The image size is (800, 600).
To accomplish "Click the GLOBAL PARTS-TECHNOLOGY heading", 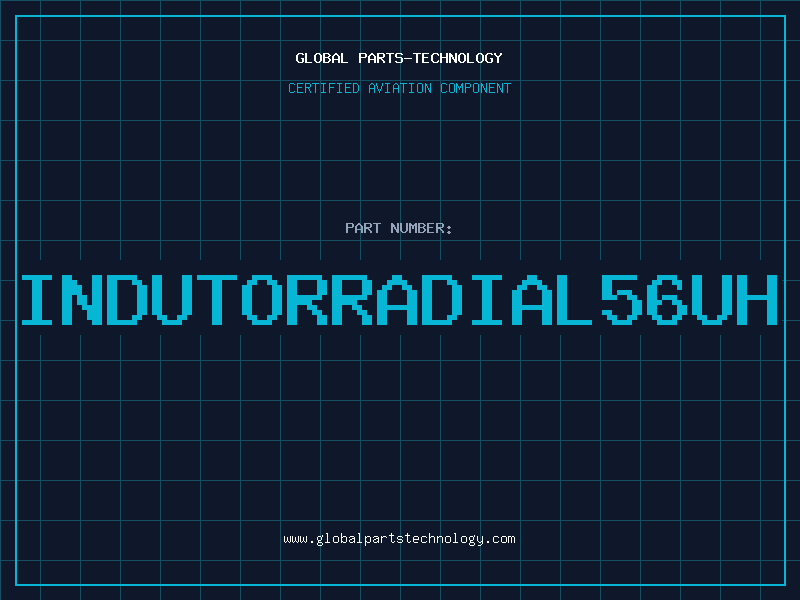I will tap(399, 58).
